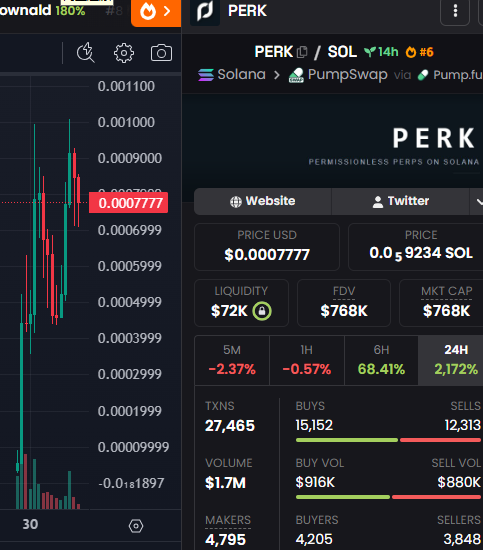Take a chart snapshot with camera icon
This screenshot has width=483, height=550.
[x=161, y=53]
